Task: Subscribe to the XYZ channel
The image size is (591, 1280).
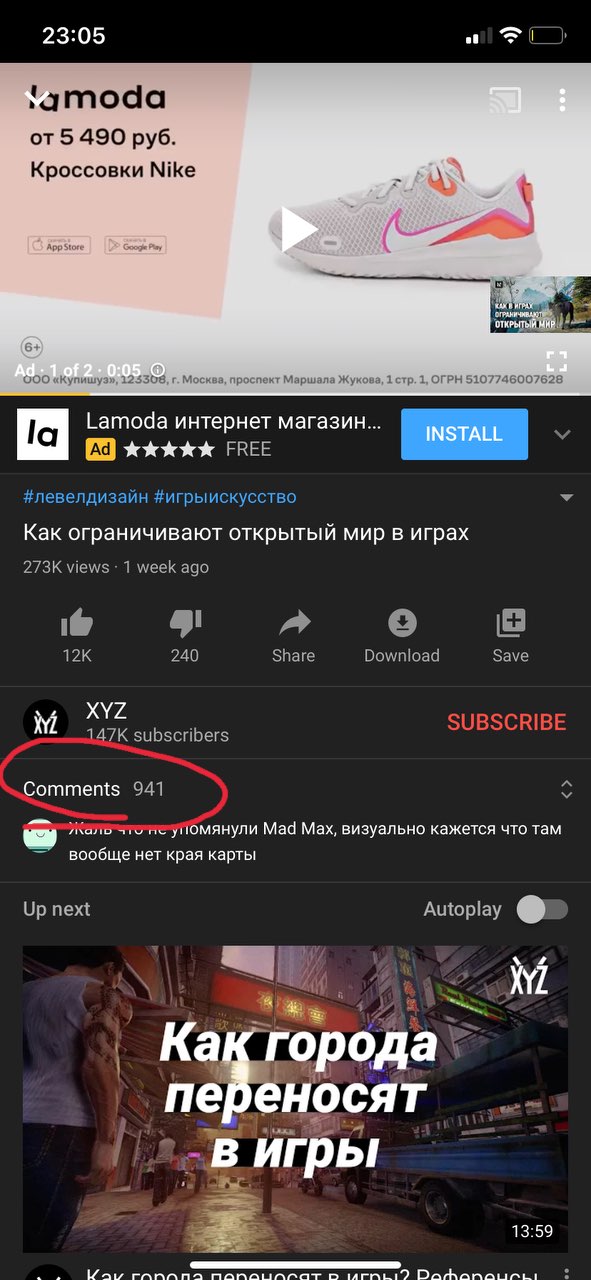Action: [x=506, y=722]
